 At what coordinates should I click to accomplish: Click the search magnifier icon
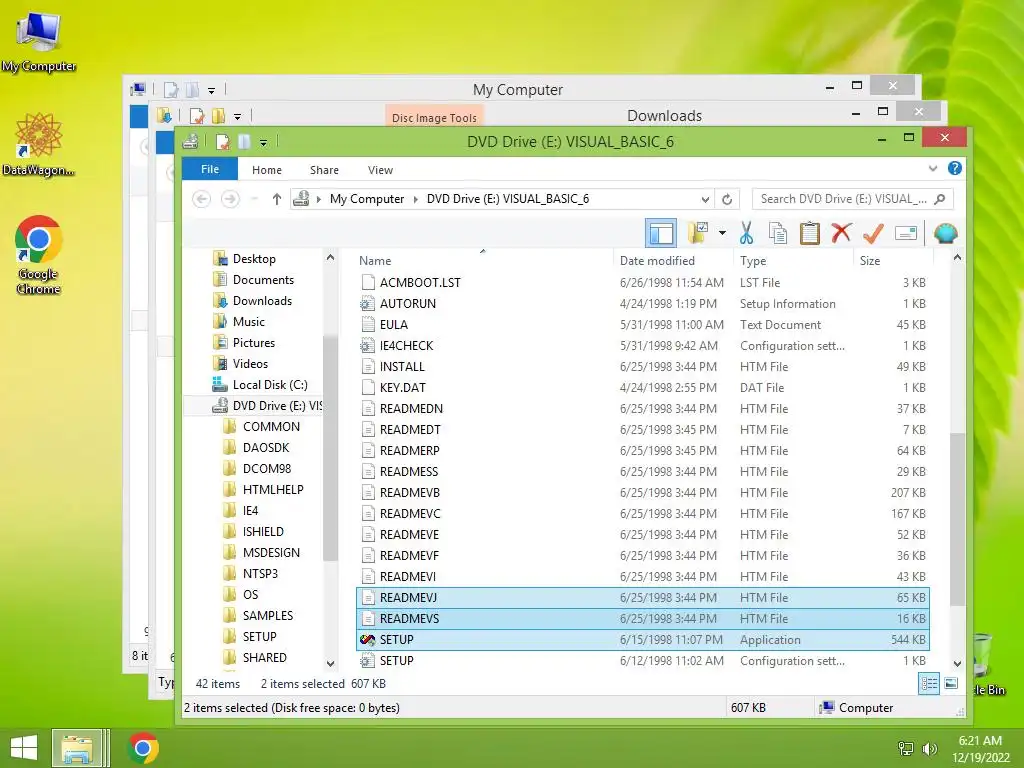940,199
